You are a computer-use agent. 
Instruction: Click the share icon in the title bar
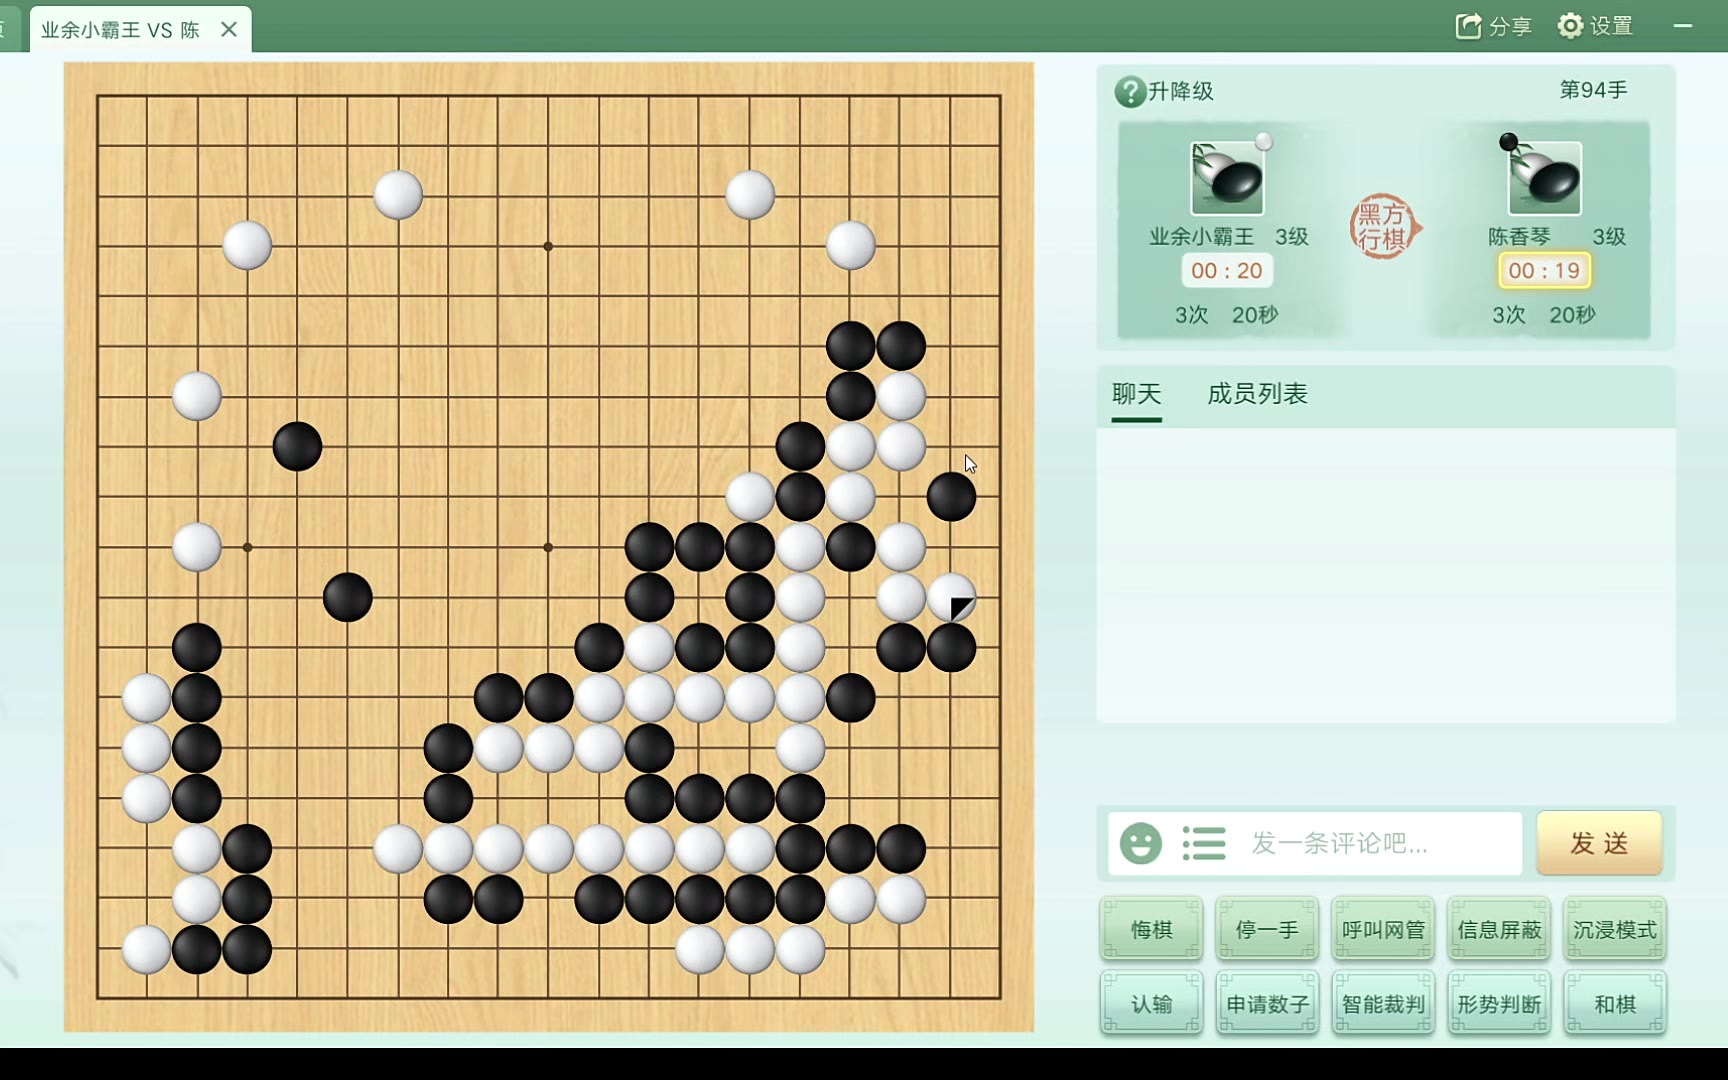(1468, 26)
